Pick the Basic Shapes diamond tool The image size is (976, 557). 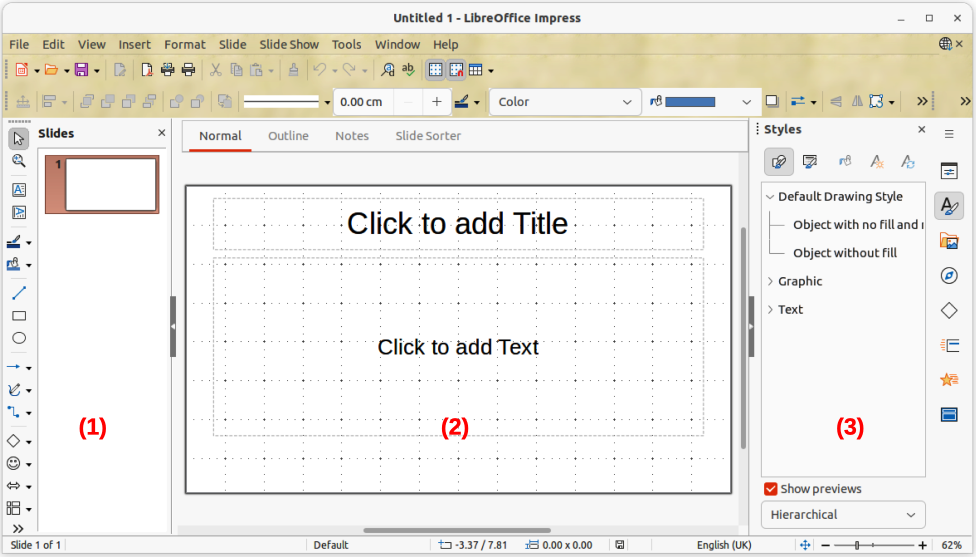point(14,441)
